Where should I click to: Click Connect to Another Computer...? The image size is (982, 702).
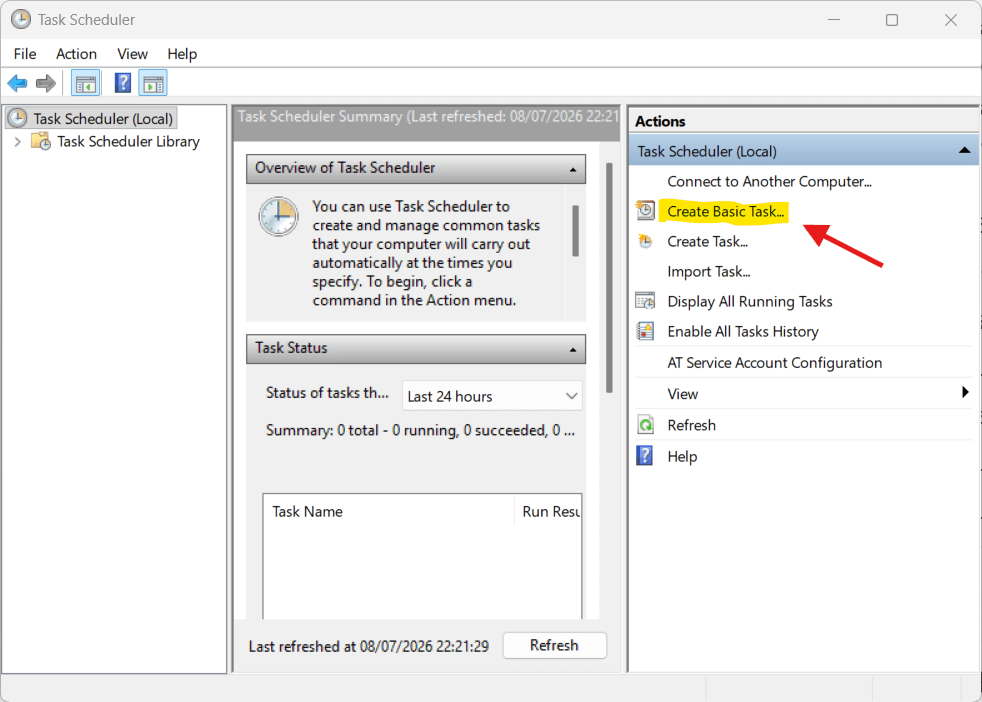click(x=770, y=182)
